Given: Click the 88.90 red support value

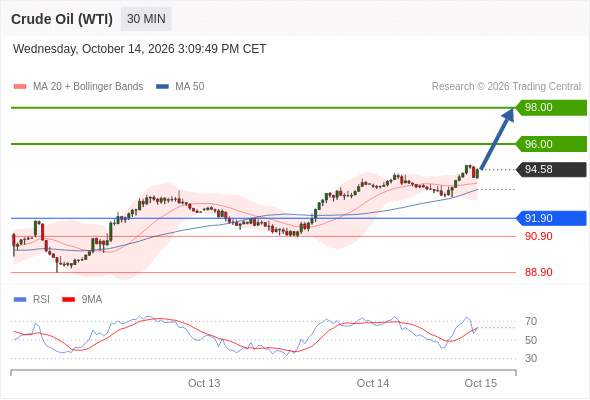Looking at the screenshot, I should (x=539, y=272).
